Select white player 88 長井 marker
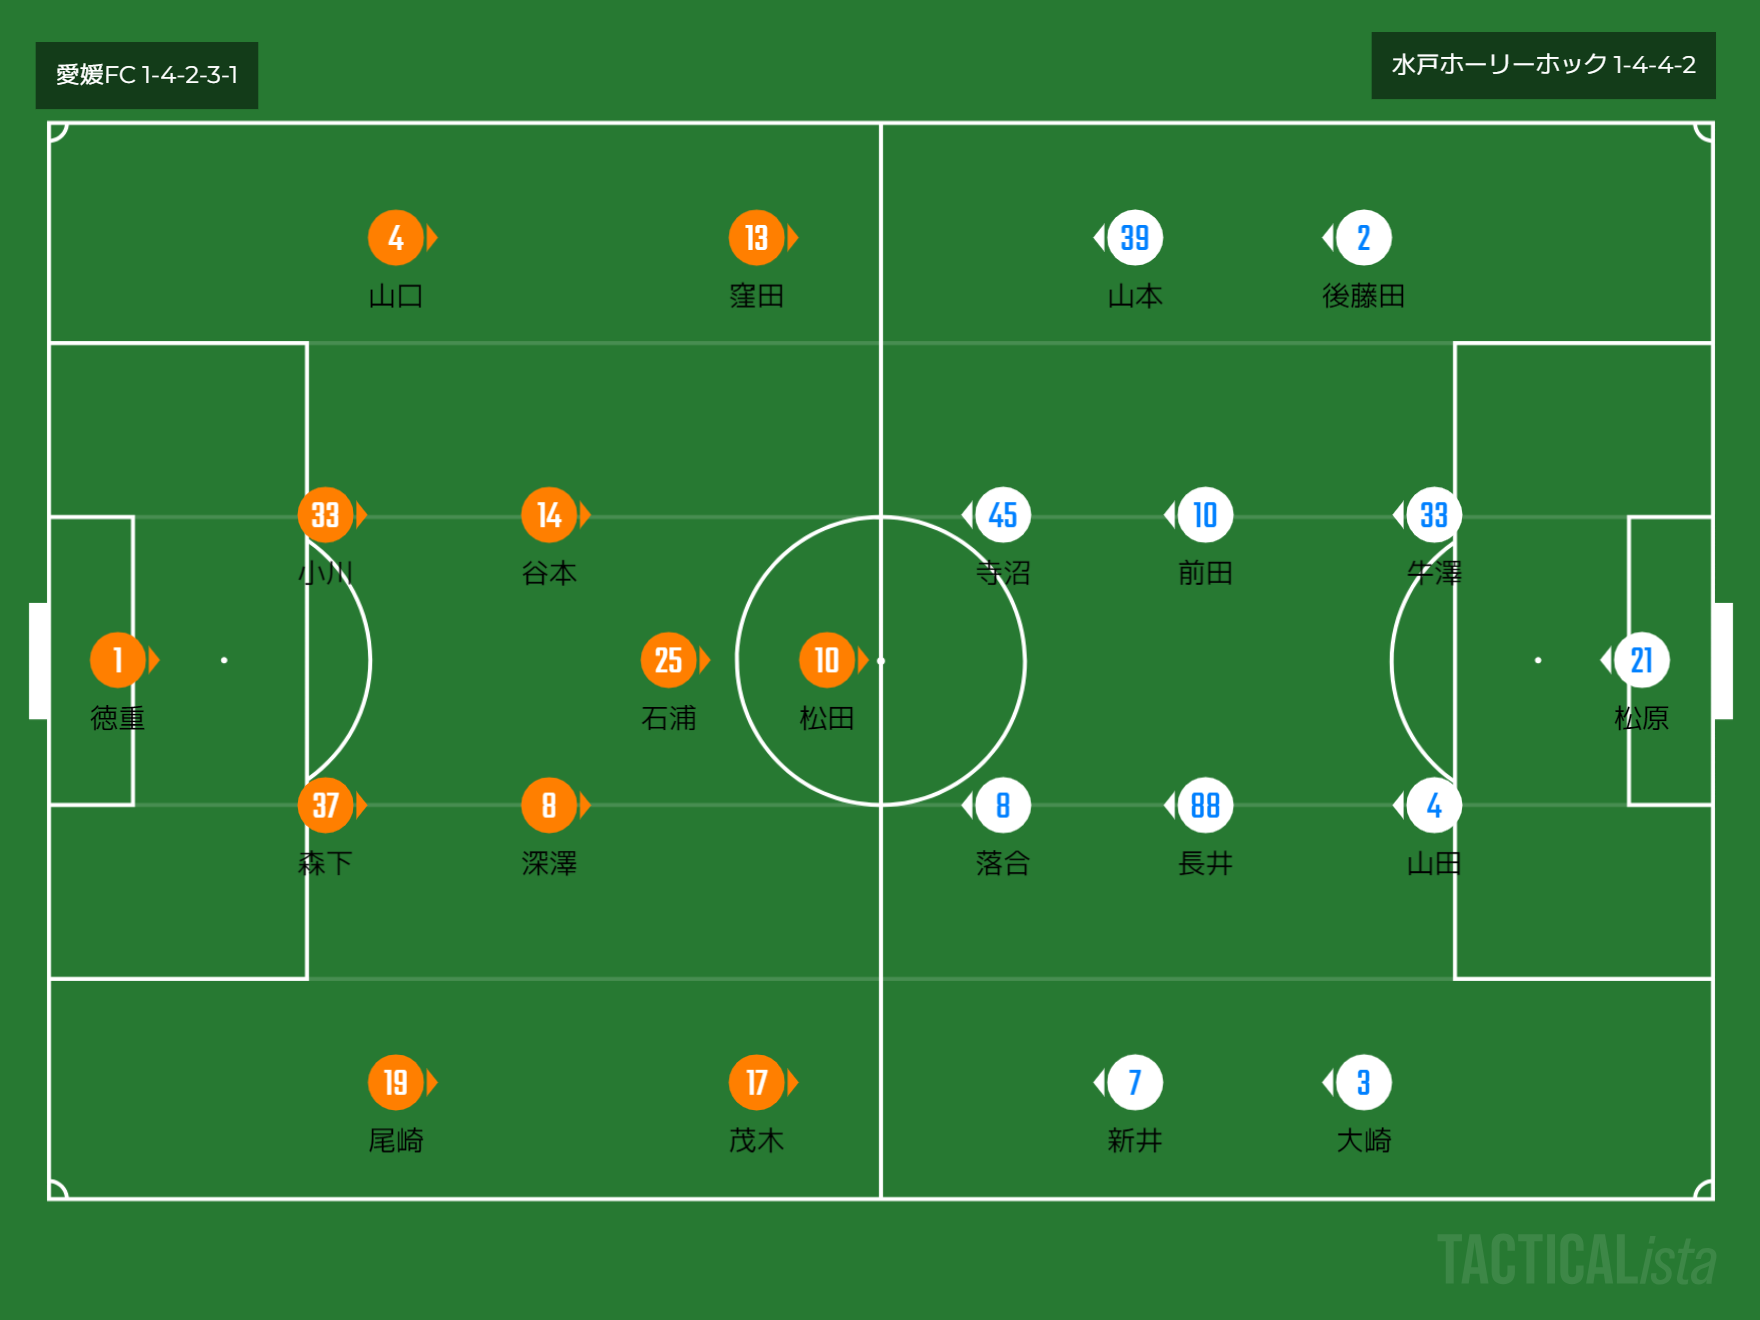Image resolution: width=1760 pixels, height=1320 pixels. pos(1205,805)
